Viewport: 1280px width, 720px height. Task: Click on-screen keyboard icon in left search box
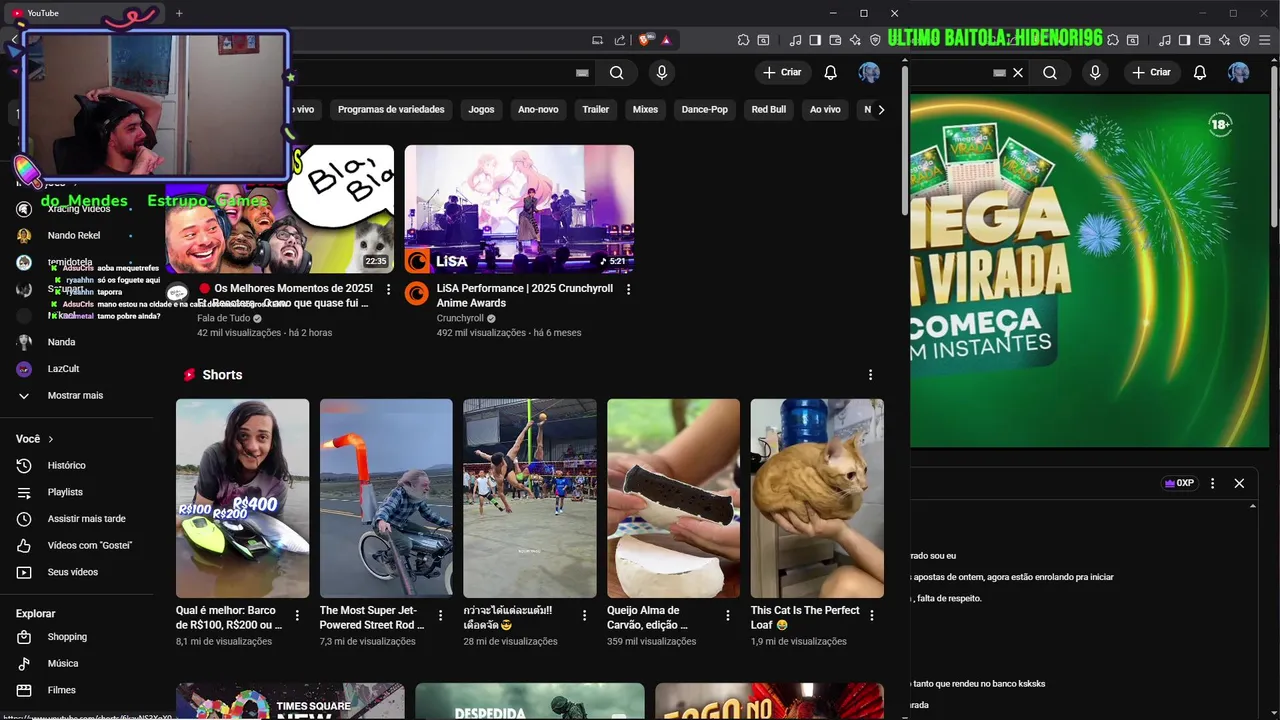tap(582, 73)
